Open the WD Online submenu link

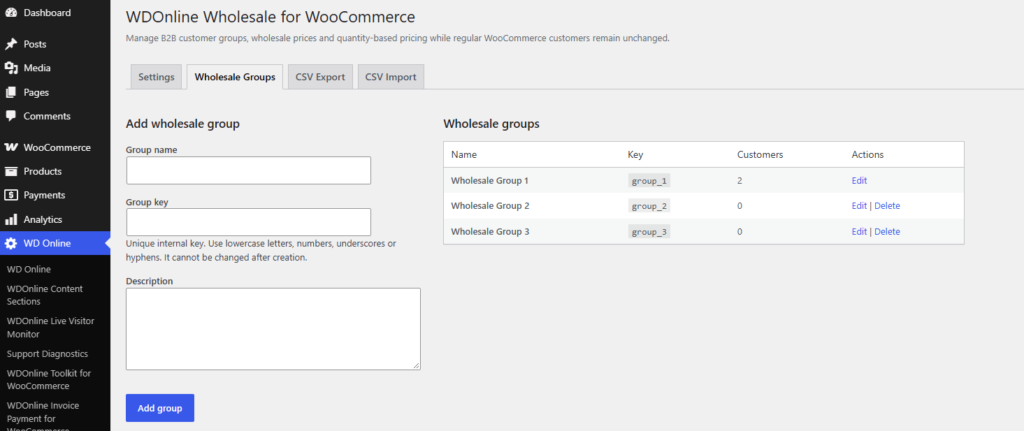click(29, 269)
